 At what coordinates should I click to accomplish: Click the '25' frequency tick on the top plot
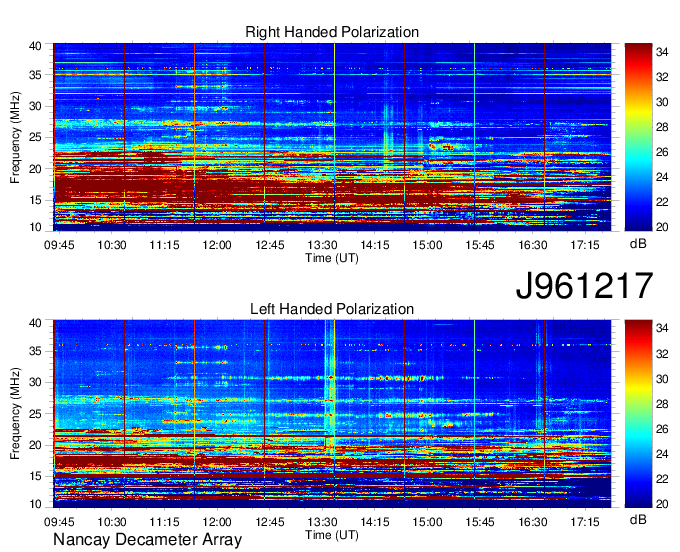tap(36, 138)
